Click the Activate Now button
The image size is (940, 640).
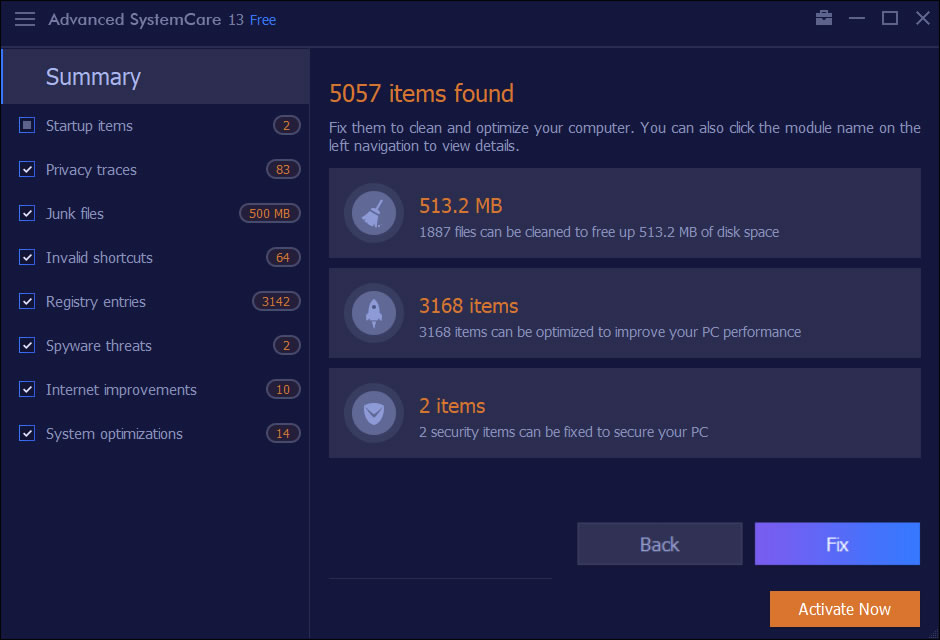click(845, 609)
